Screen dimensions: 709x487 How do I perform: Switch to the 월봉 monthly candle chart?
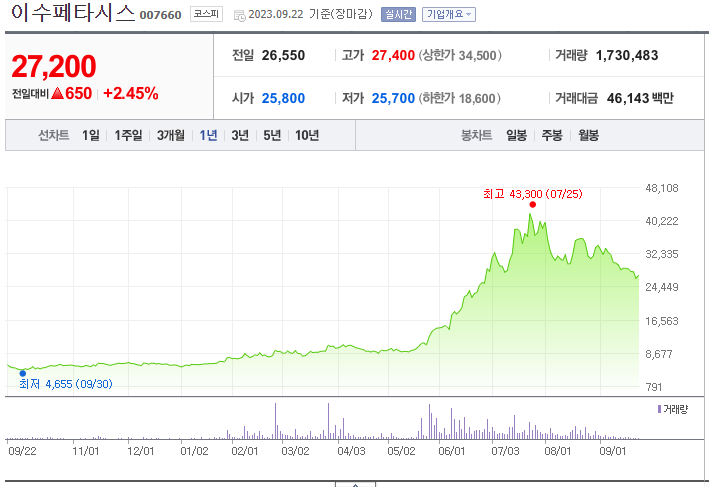click(588, 135)
